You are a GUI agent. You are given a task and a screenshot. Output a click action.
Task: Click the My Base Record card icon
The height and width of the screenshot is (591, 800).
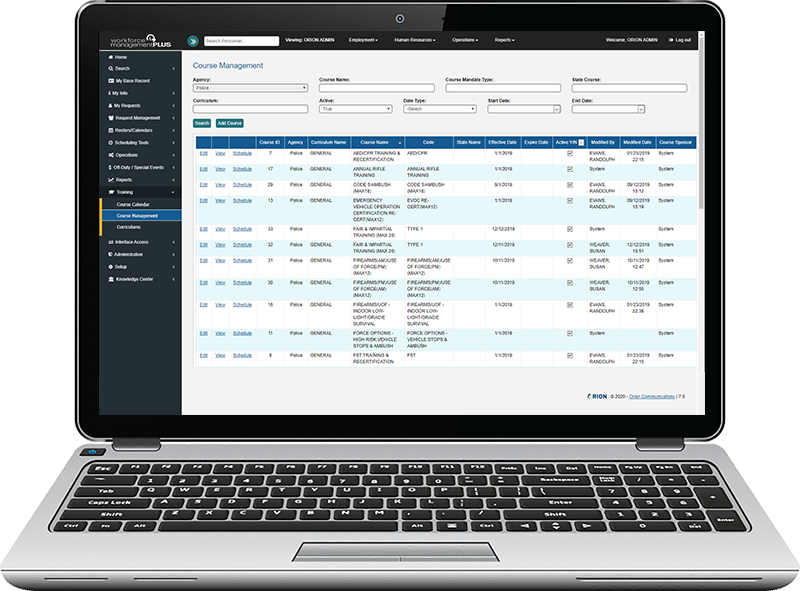tap(111, 81)
